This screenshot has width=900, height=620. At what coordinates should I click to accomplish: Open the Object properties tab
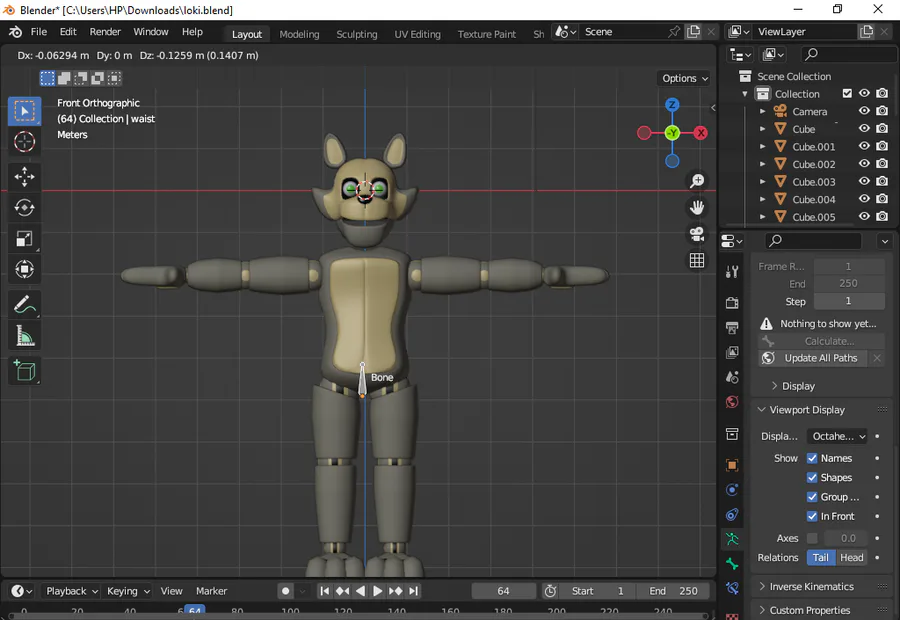(732, 465)
